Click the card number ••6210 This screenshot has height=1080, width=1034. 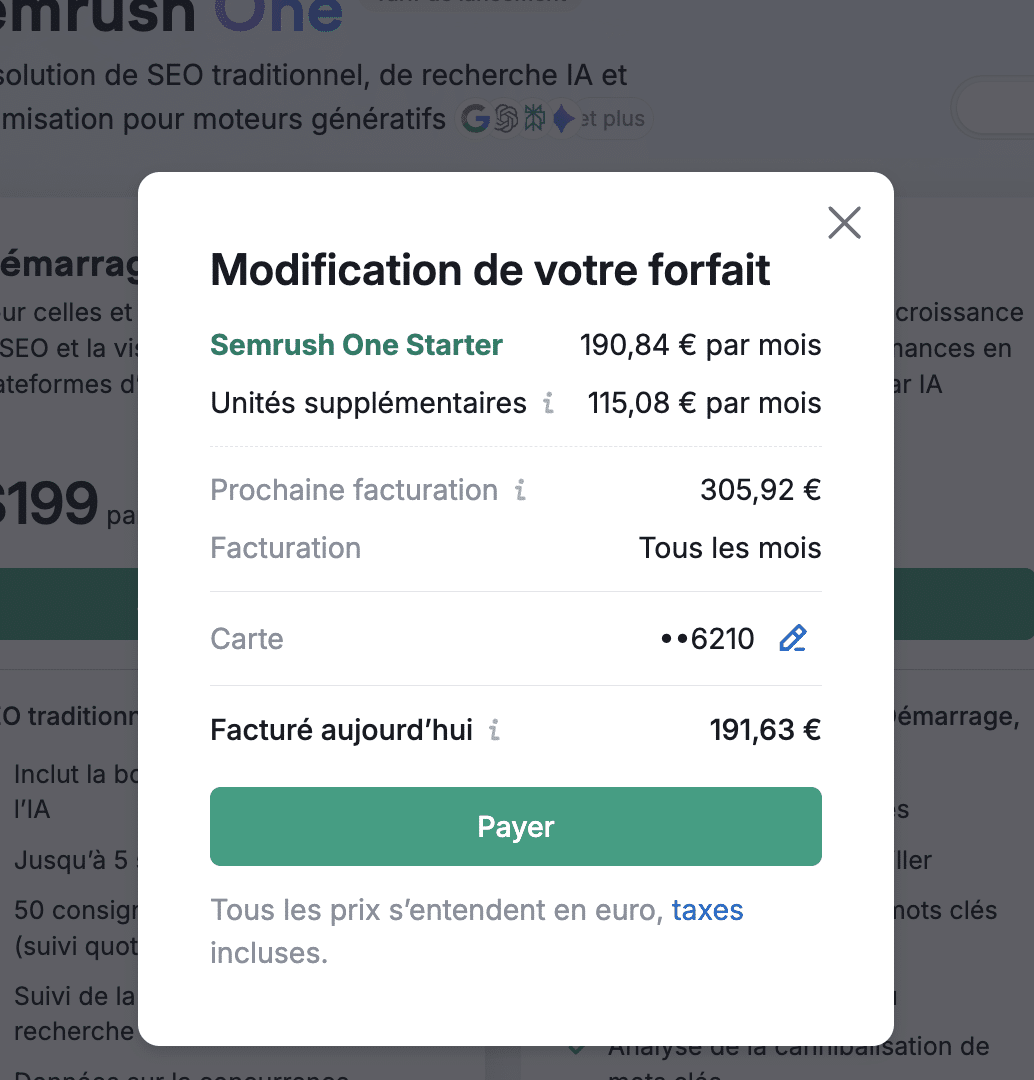click(x=707, y=638)
